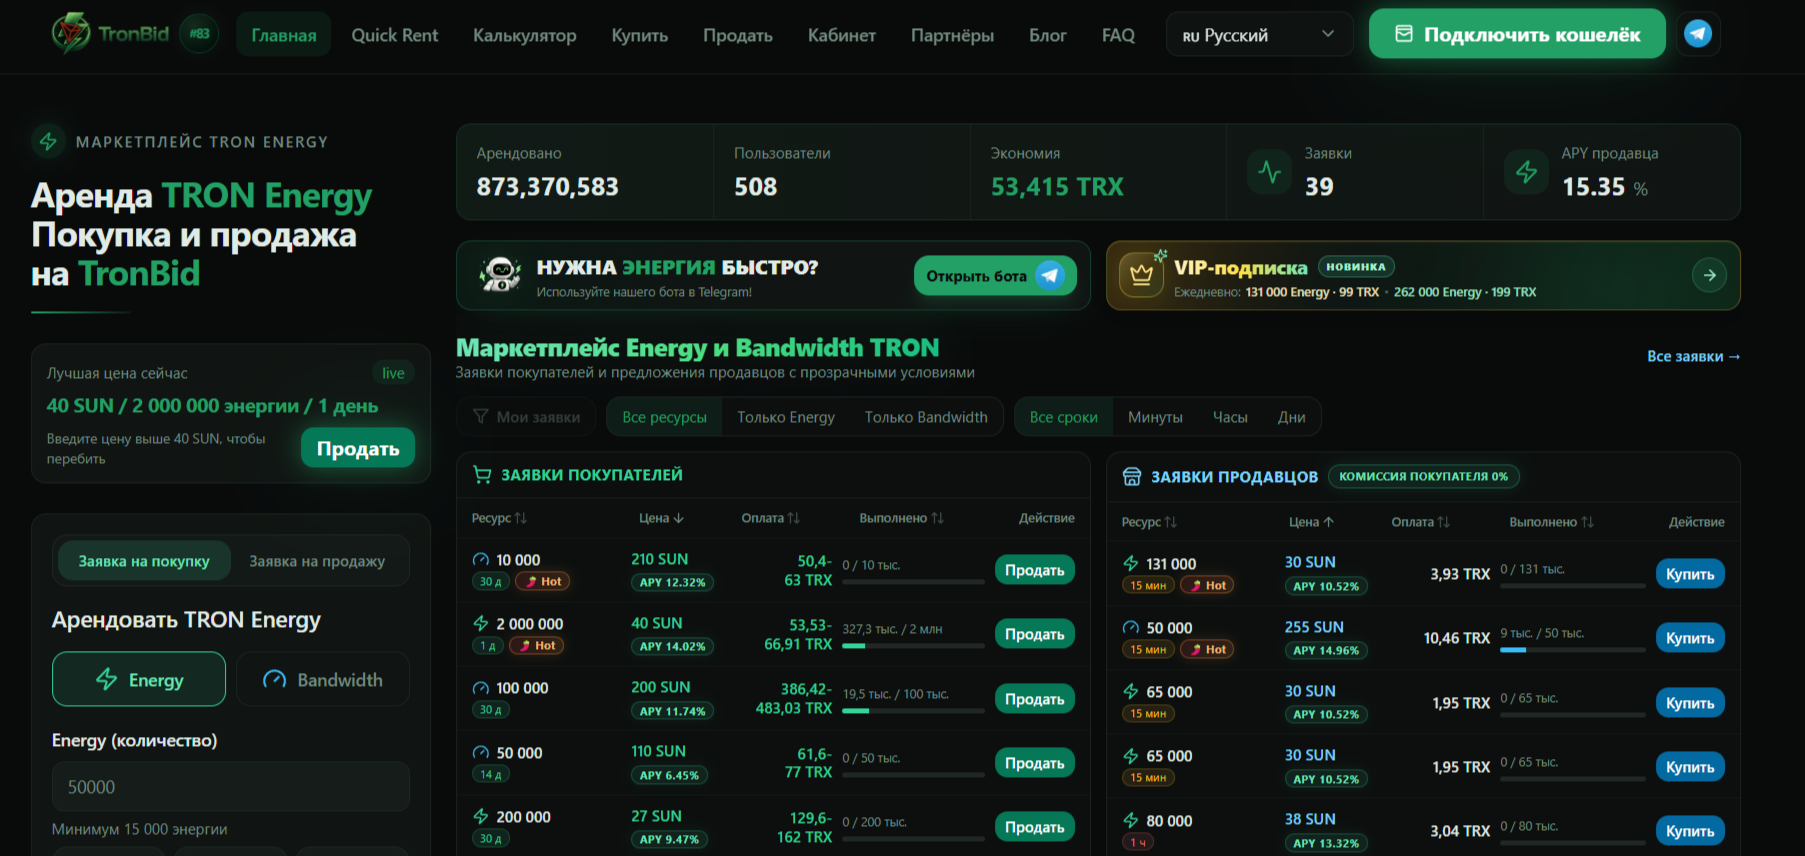Click progress bar of seller 50 000 order
This screenshot has width=1805, height=856.
pyautogui.click(x=1573, y=650)
